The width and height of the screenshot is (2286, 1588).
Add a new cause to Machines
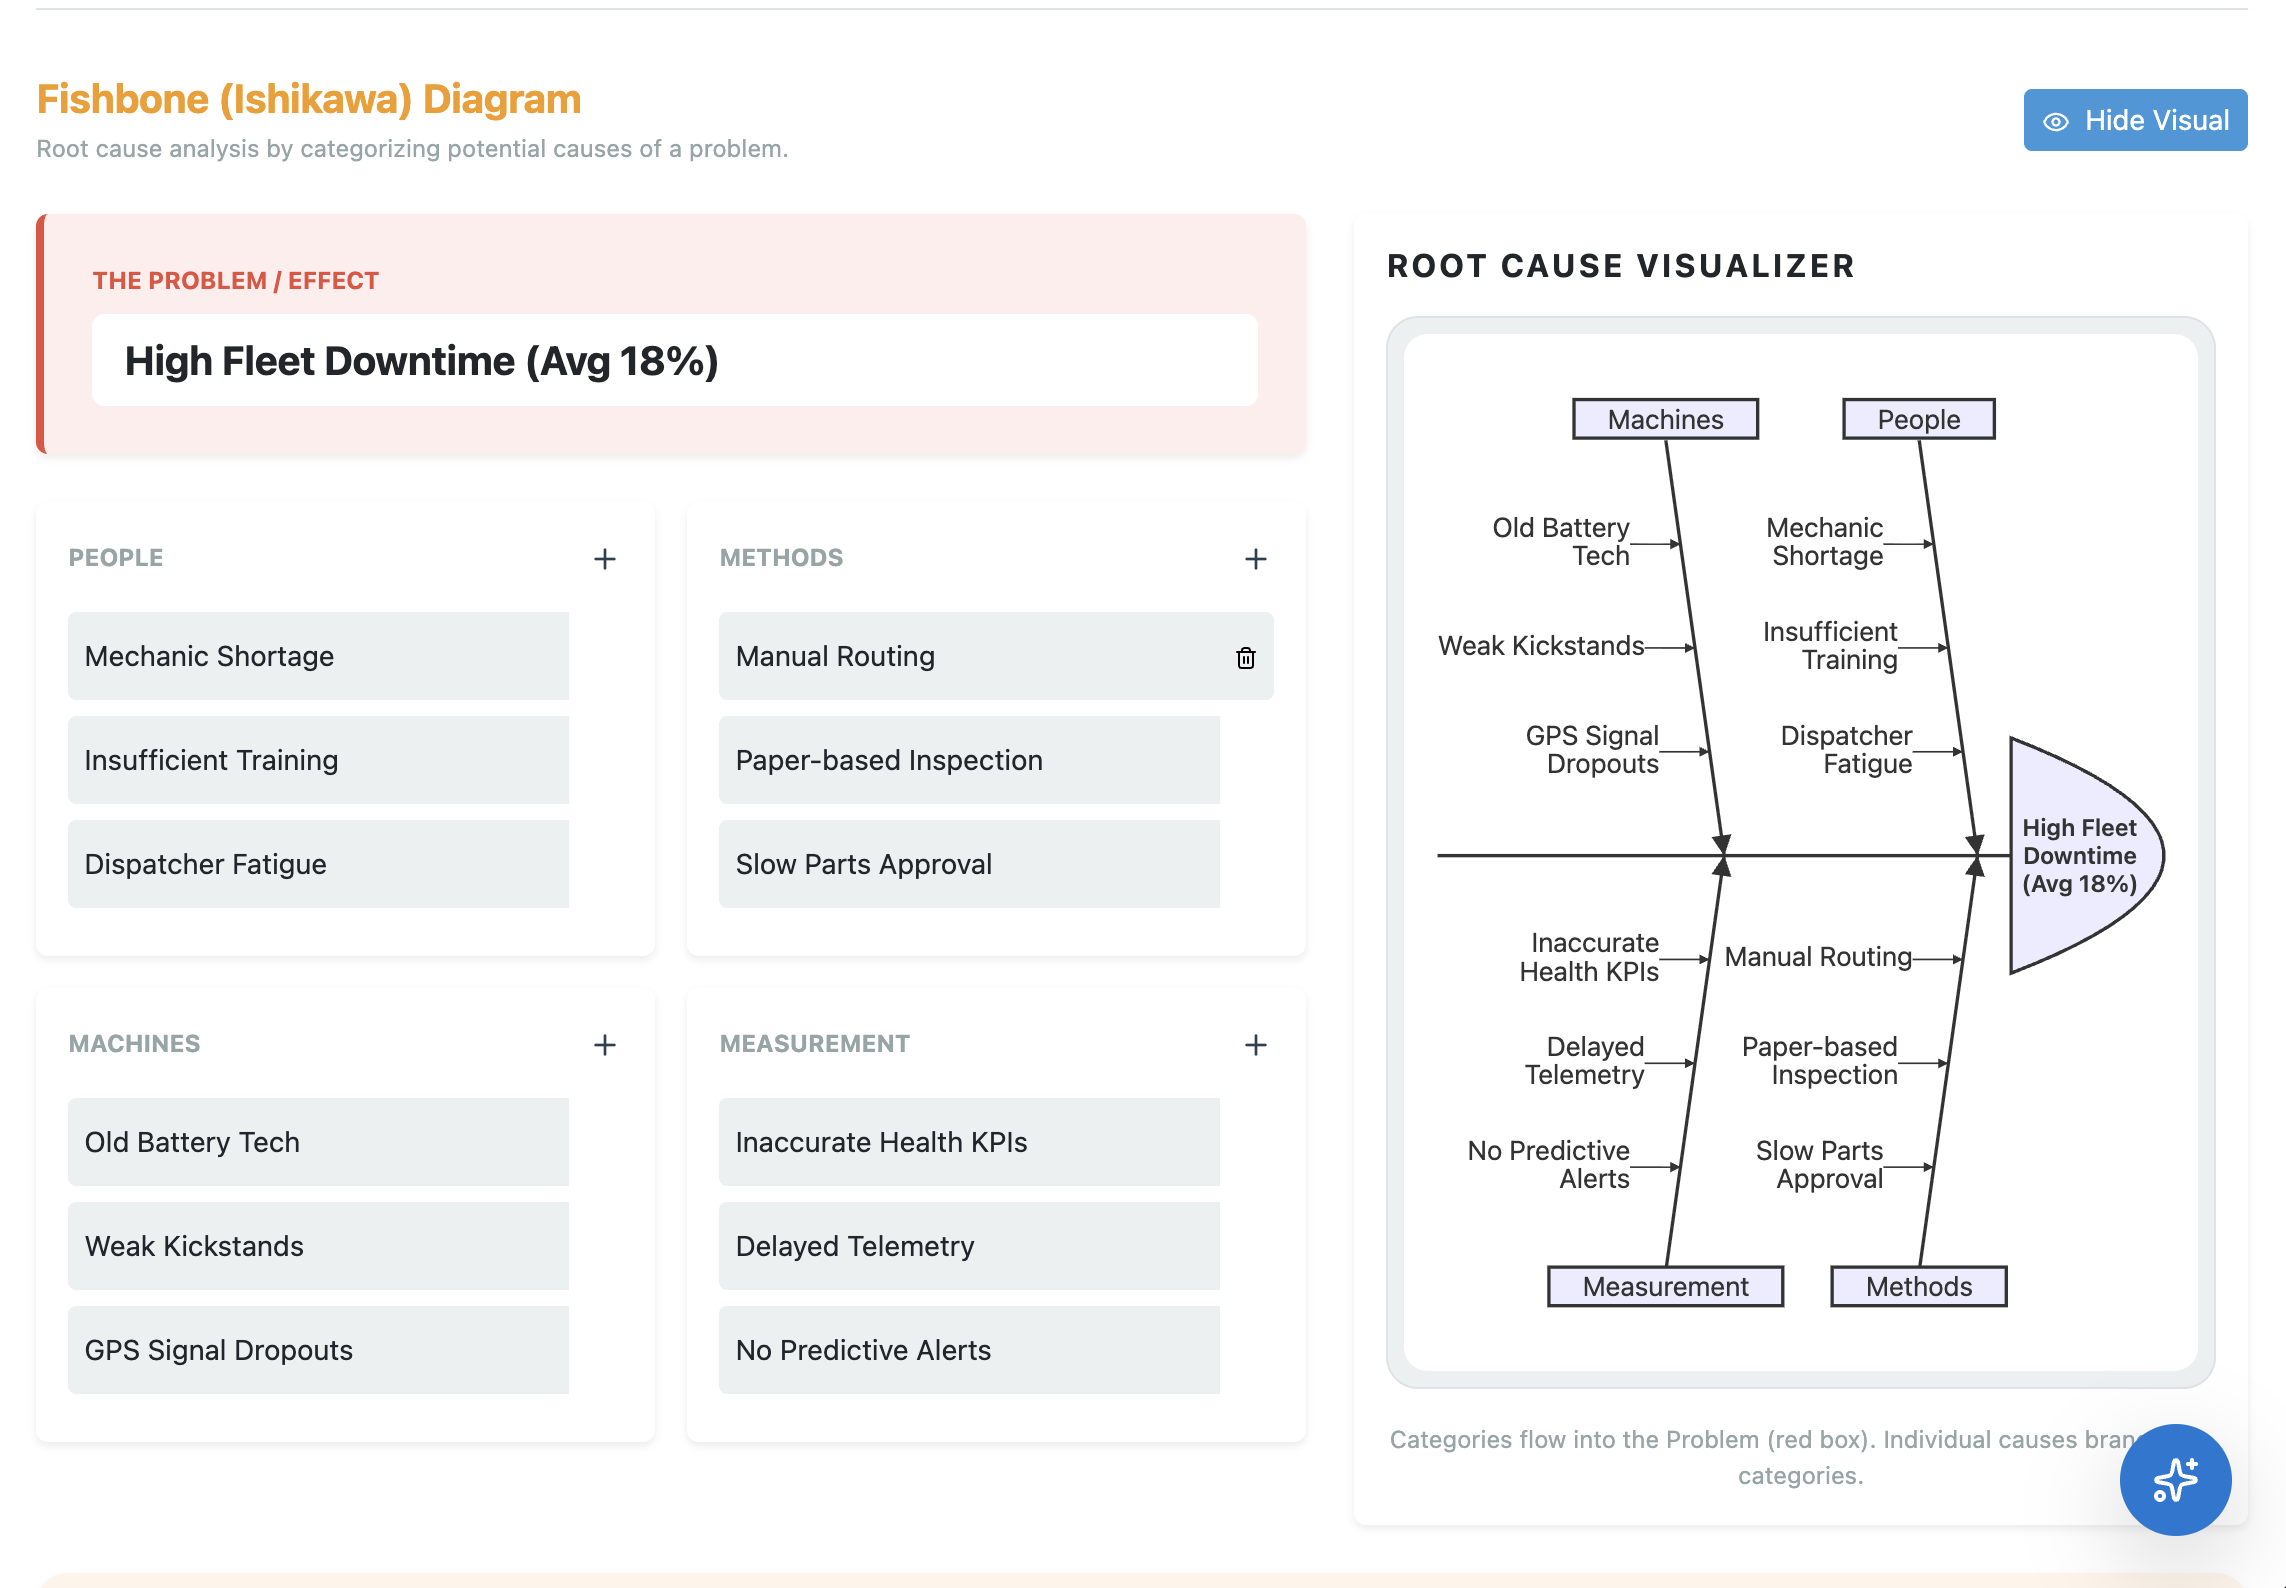click(x=605, y=1045)
